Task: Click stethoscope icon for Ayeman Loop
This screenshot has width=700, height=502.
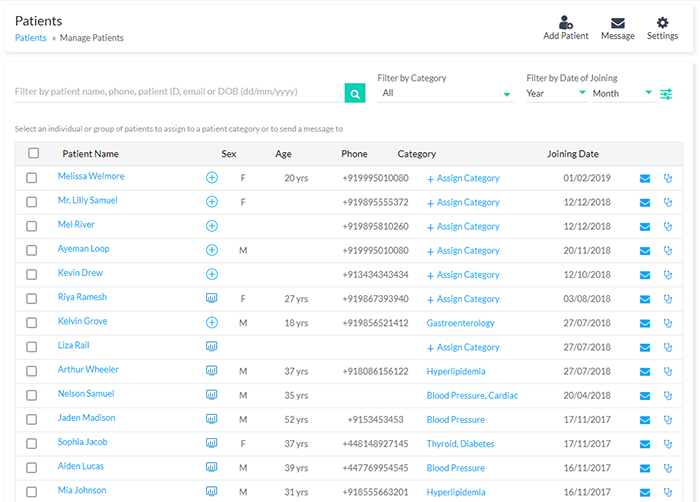Action: click(x=668, y=251)
